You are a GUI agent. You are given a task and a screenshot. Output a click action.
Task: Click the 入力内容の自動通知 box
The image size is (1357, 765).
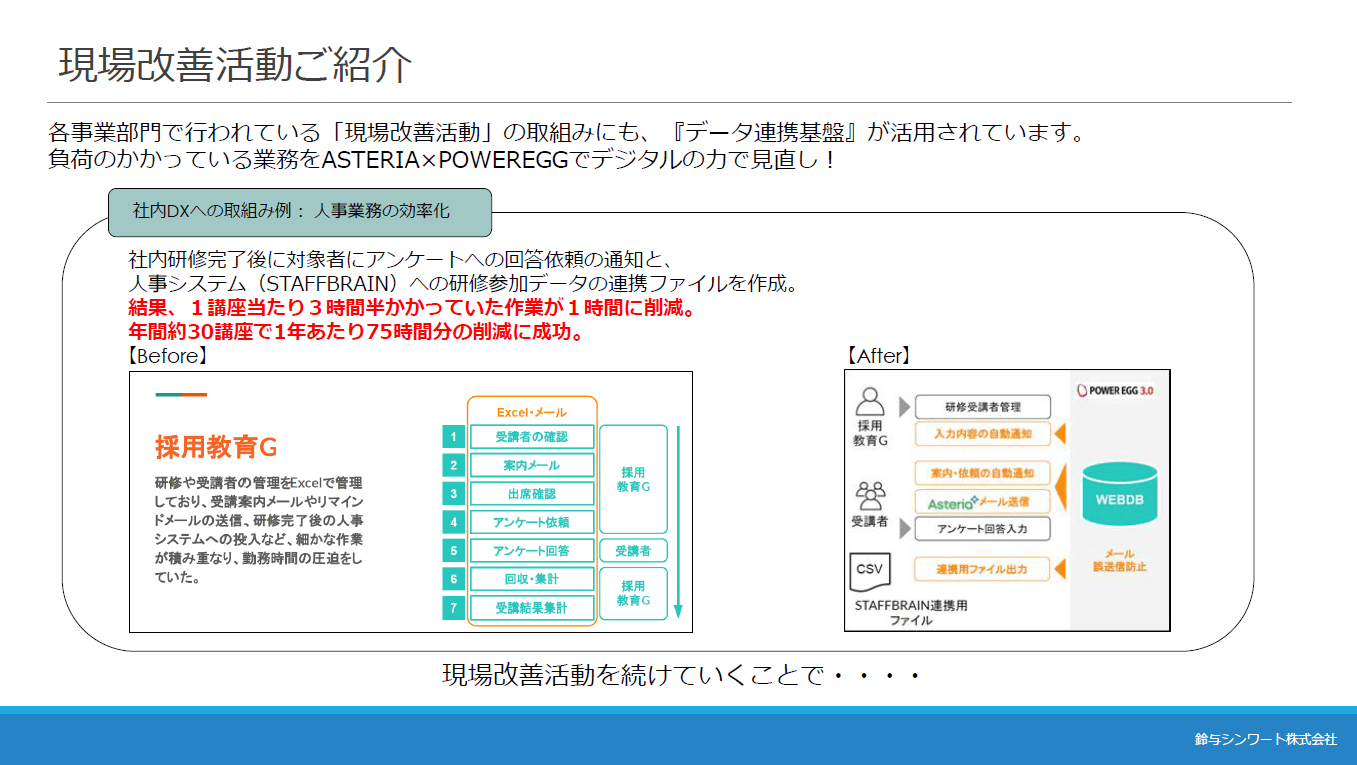982,434
